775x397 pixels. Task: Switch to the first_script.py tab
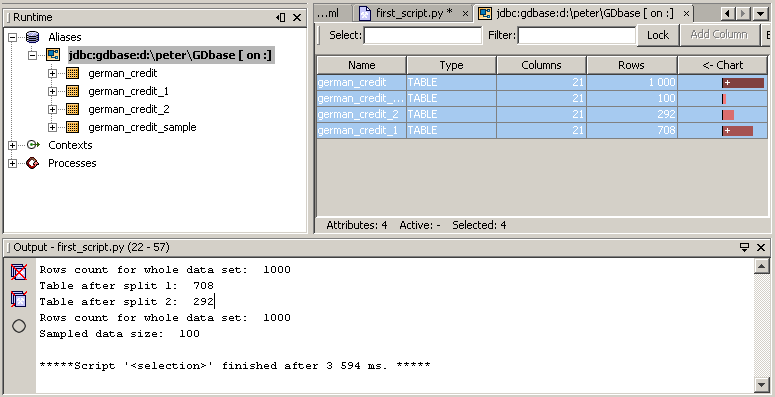(414, 13)
